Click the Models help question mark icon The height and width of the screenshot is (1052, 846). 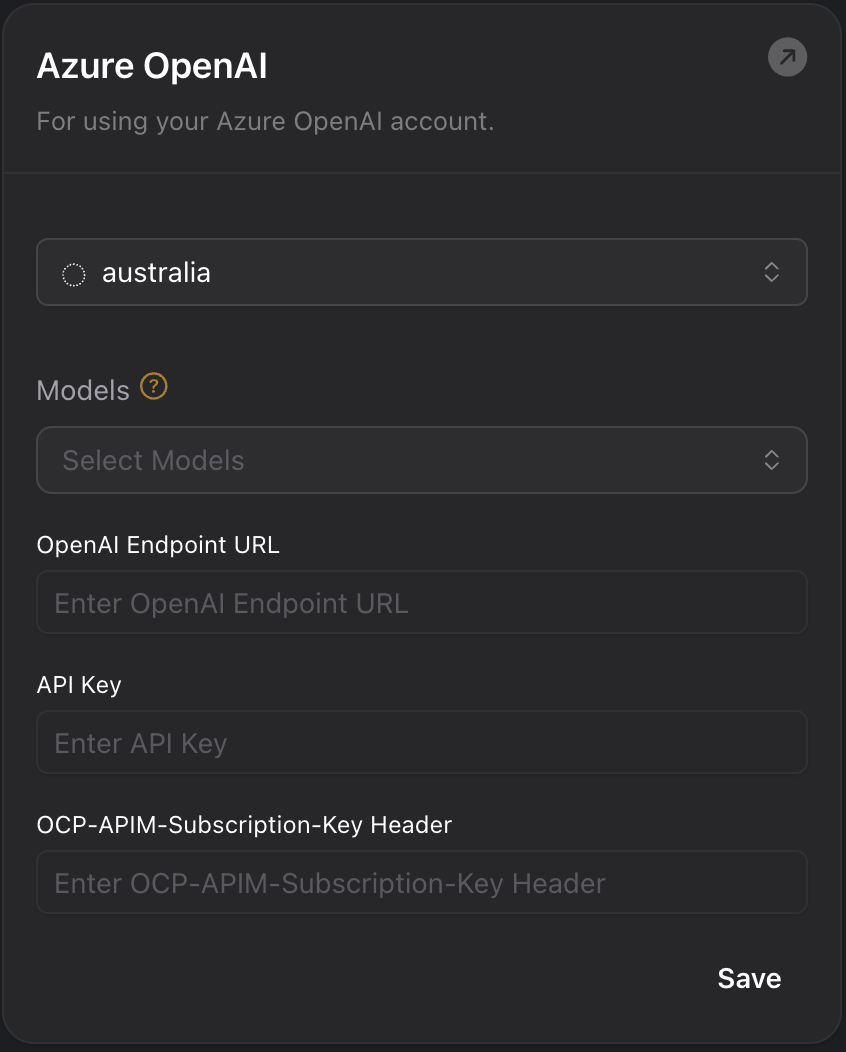click(153, 387)
